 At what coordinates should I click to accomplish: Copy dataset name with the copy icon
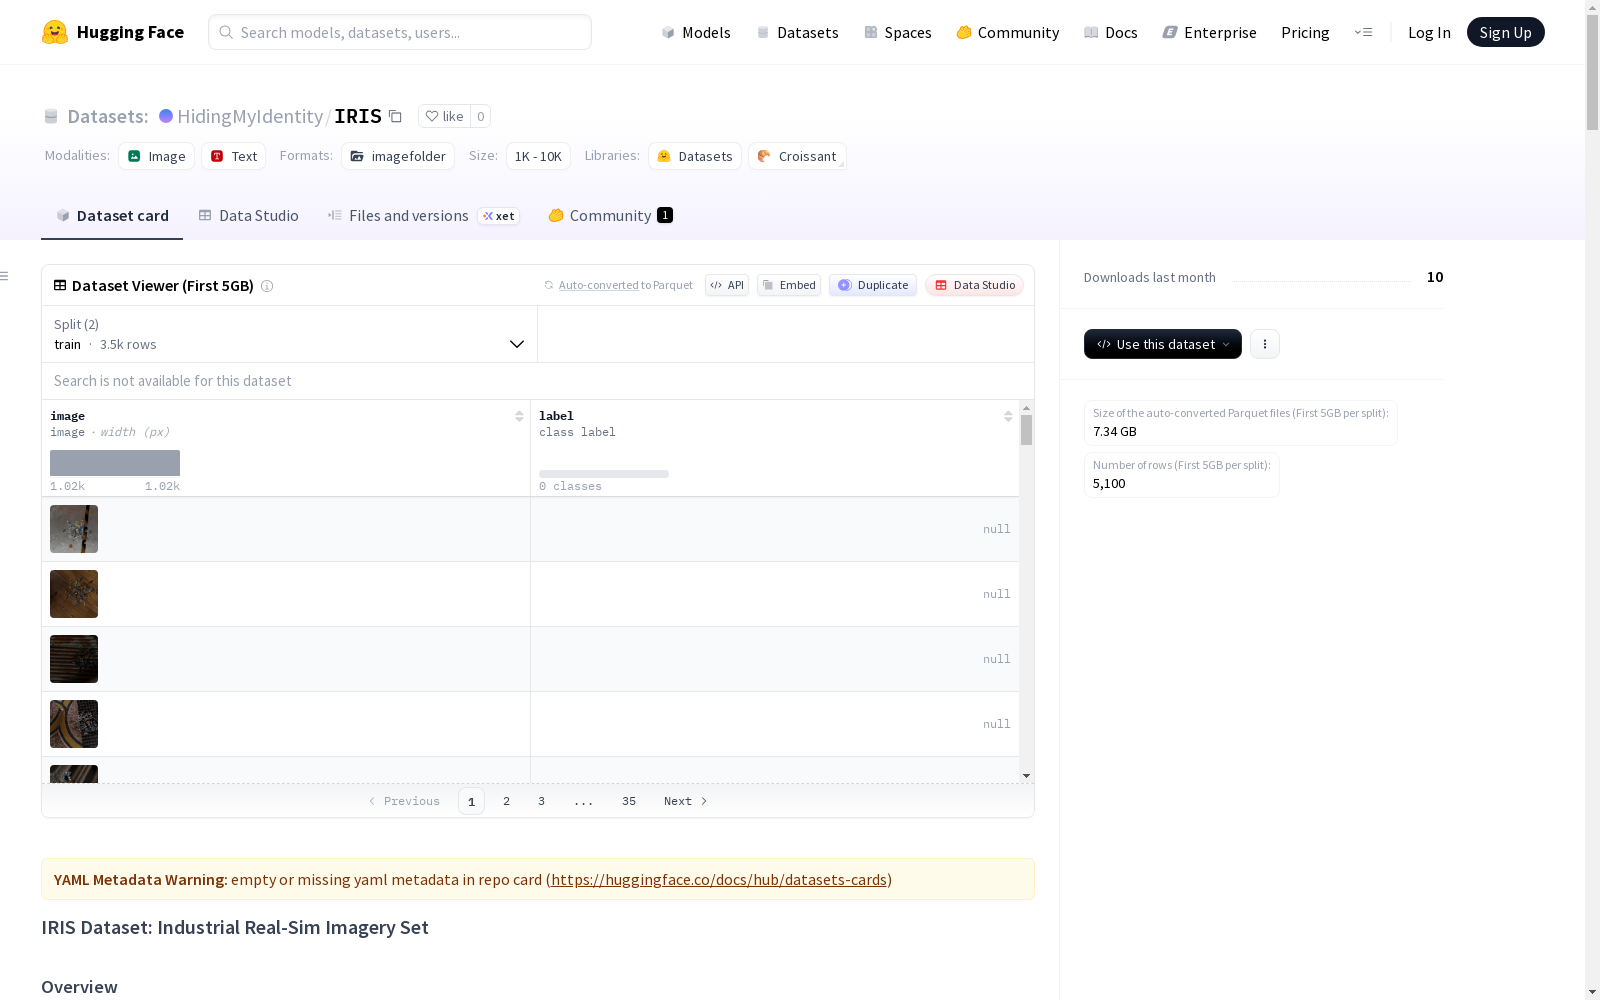[395, 116]
